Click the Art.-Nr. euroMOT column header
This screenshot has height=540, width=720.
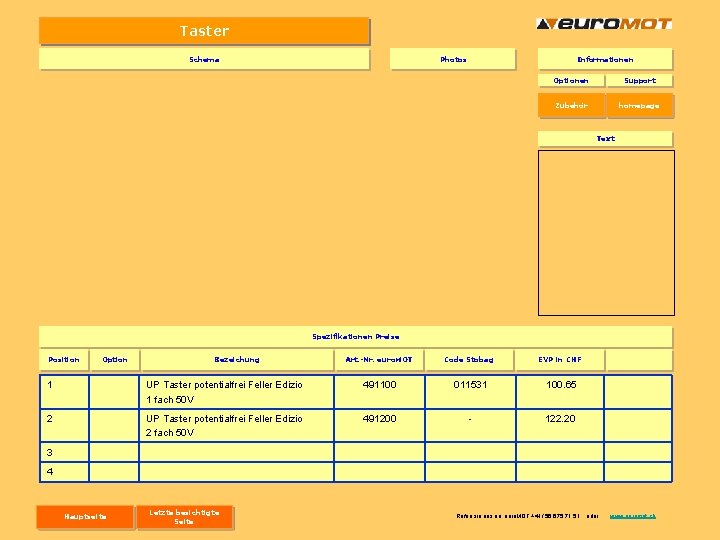[x=379, y=360]
